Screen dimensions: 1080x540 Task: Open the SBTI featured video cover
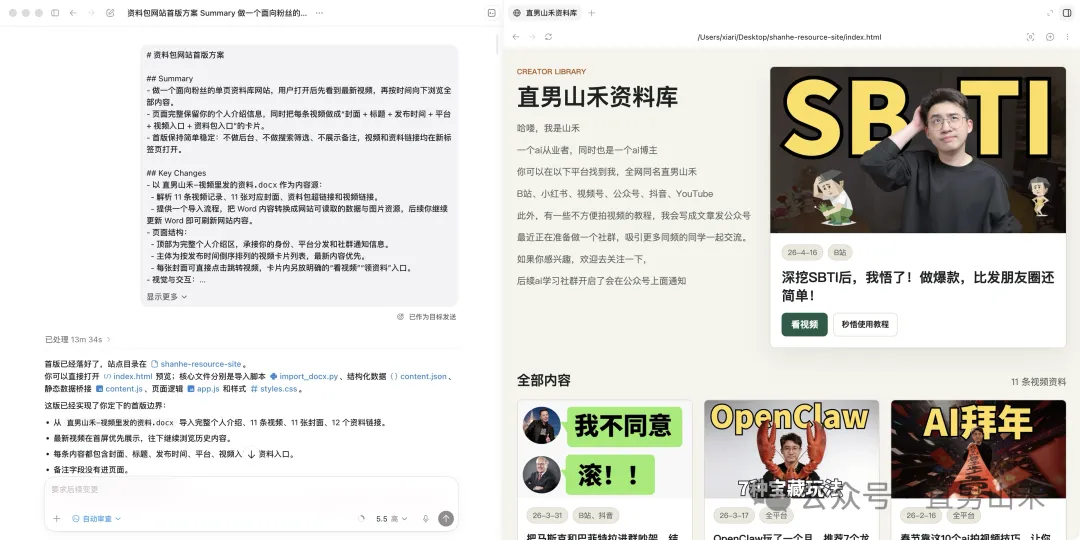917,149
